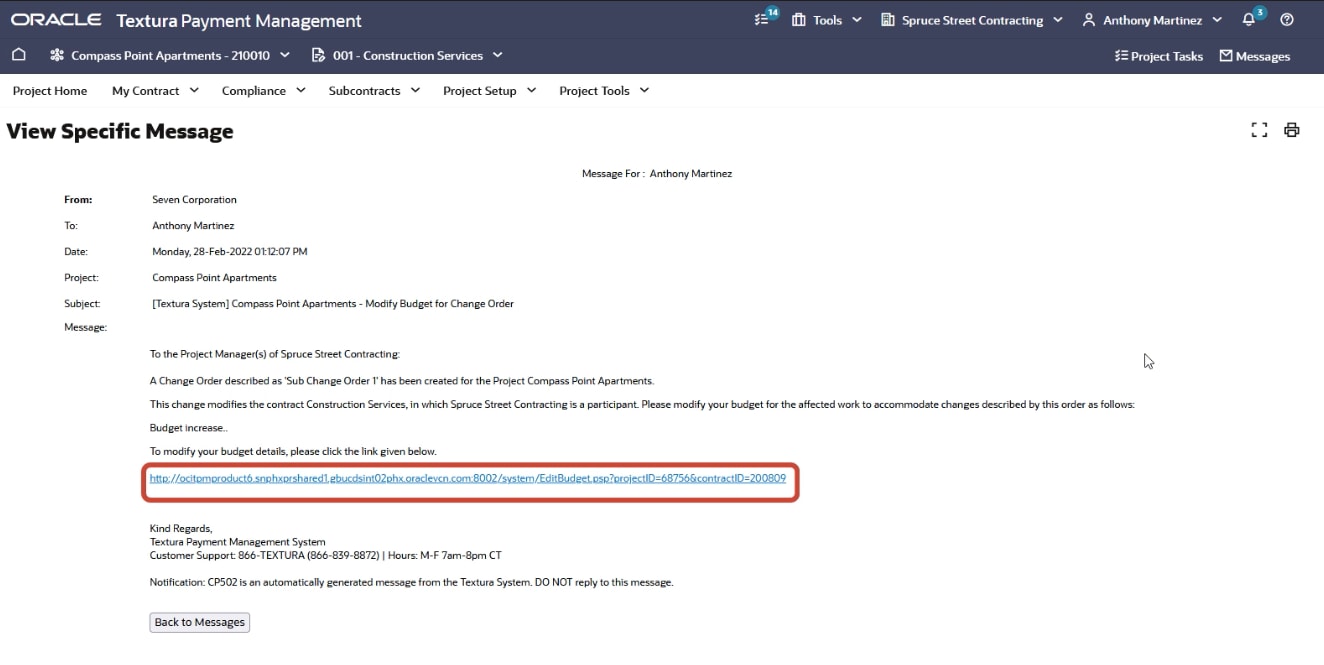Image resolution: width=1324 pixels, height=665 pixels.
Task: Go to Project Home
Action: click(x=50, y=90)
